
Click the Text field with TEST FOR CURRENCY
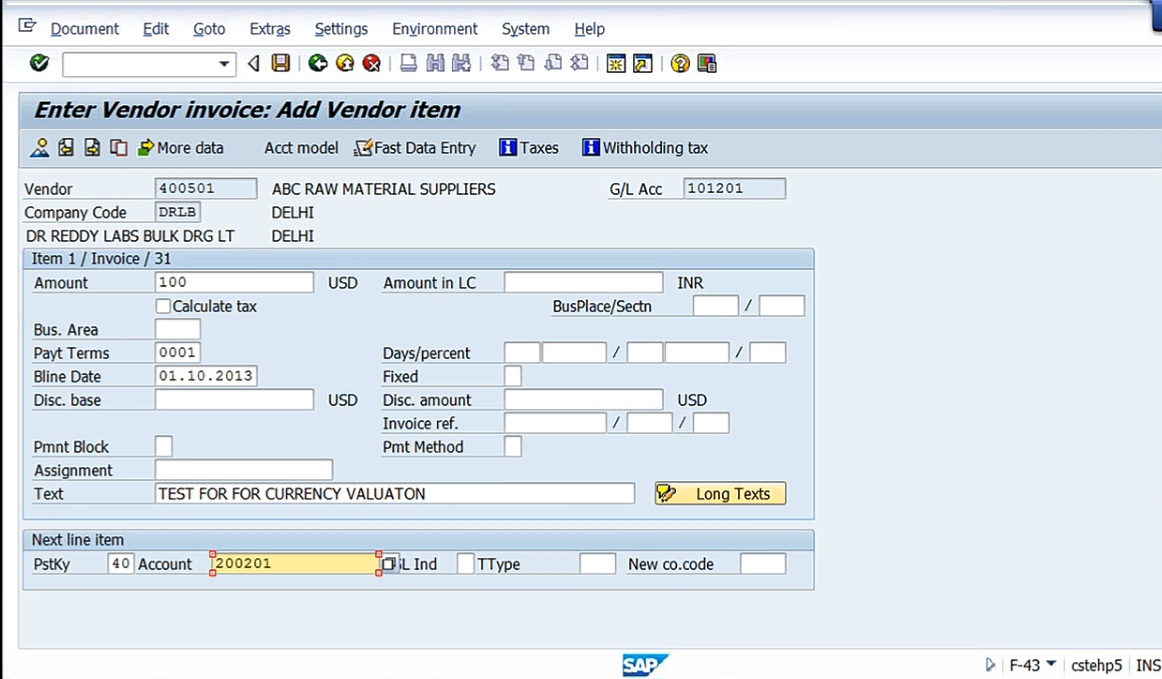pyautogui.click(x=395, y=494)
